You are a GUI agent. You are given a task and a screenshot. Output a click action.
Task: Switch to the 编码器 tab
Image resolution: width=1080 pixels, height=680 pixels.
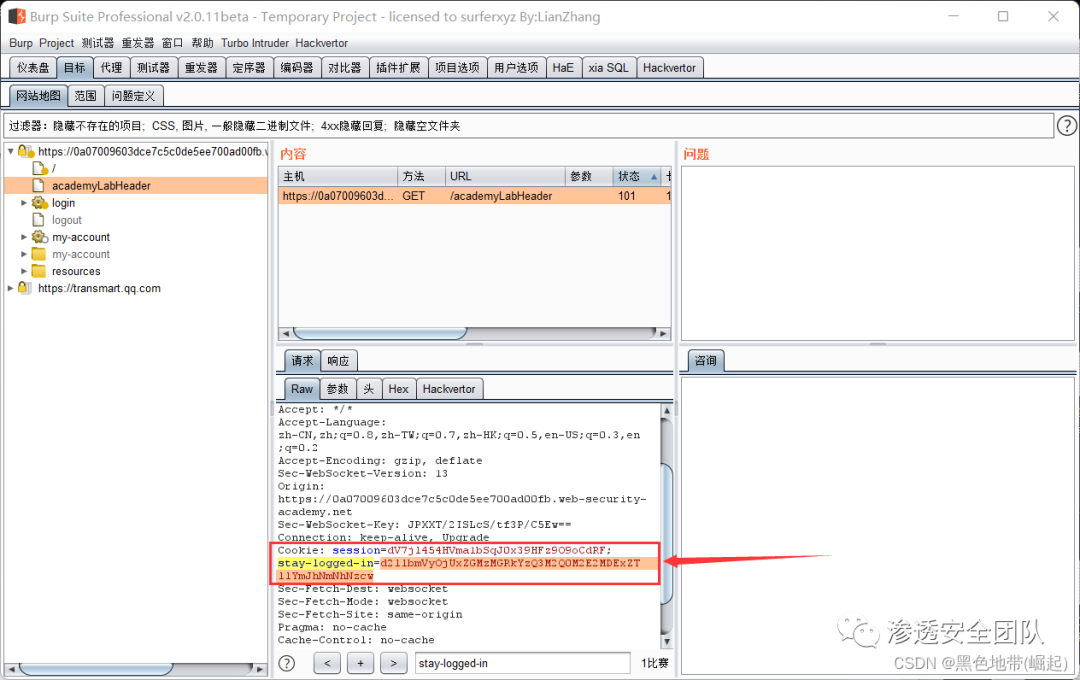(x=297, y=68)
